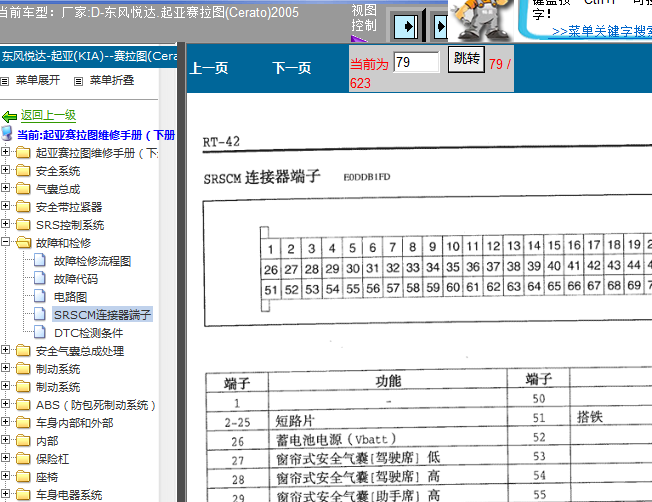Click the RT-42 page label
652x502 pixels.
pyautogui.click(x=221, y=142)
